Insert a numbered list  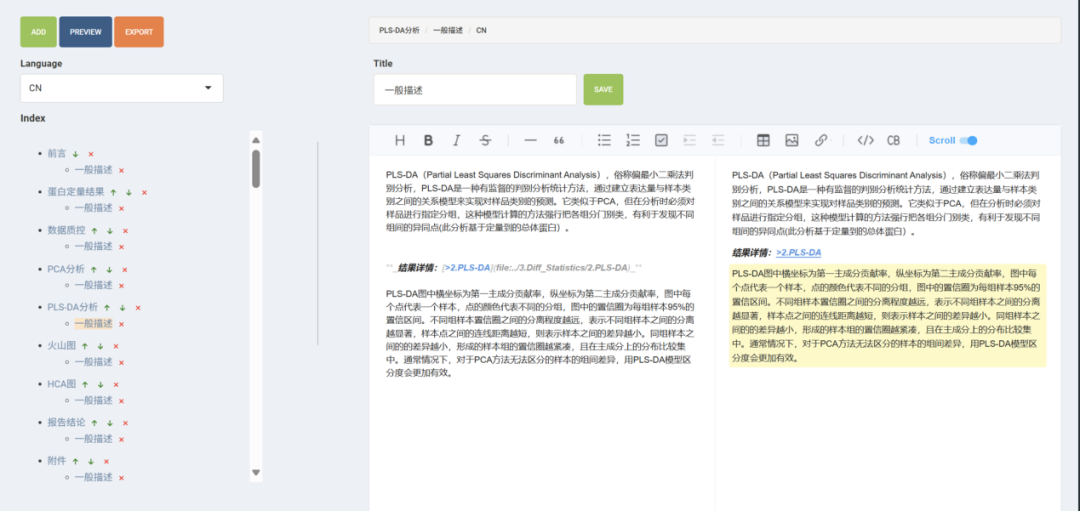(632, 140)
